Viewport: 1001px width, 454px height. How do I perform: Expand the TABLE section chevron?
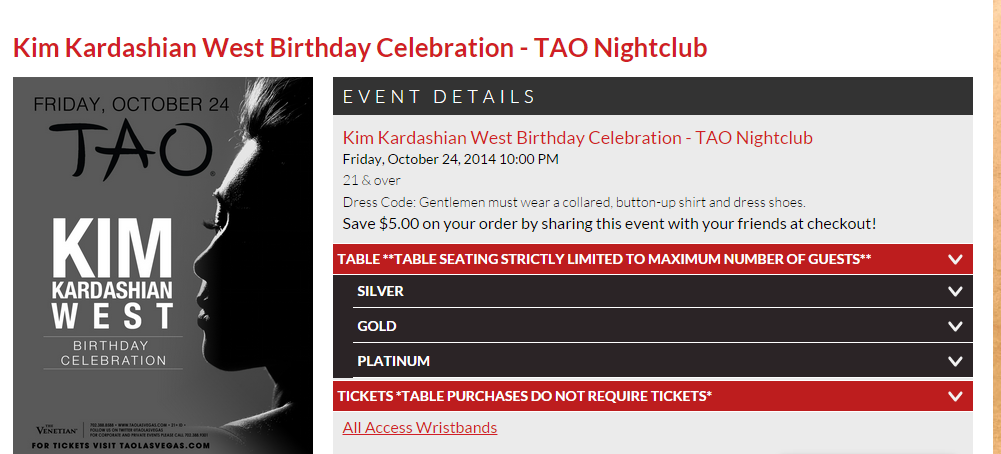click(x=955, y=259)
